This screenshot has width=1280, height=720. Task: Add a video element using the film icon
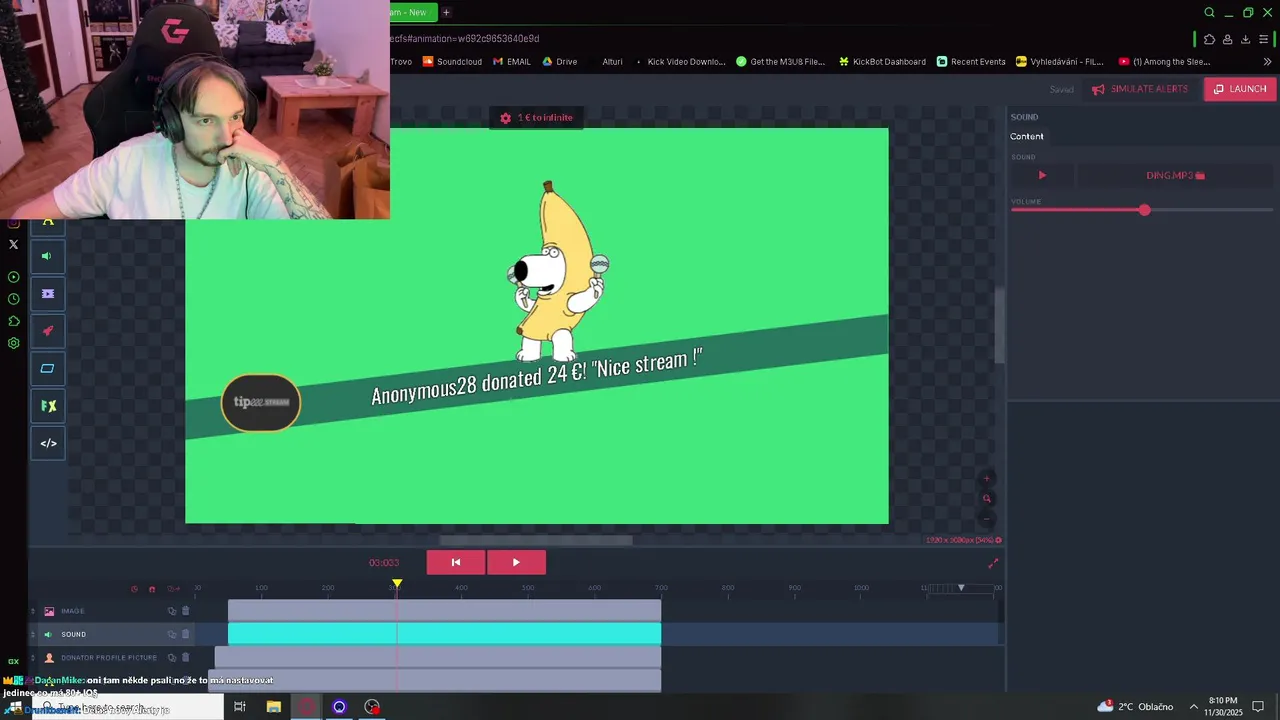coord(47,294)
